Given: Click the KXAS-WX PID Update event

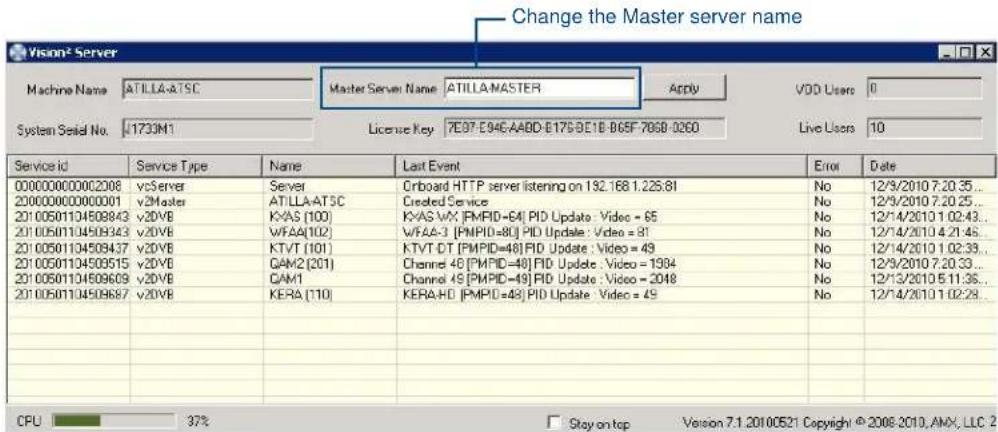Looking at the screenshot, I should (x=530, y=217).
